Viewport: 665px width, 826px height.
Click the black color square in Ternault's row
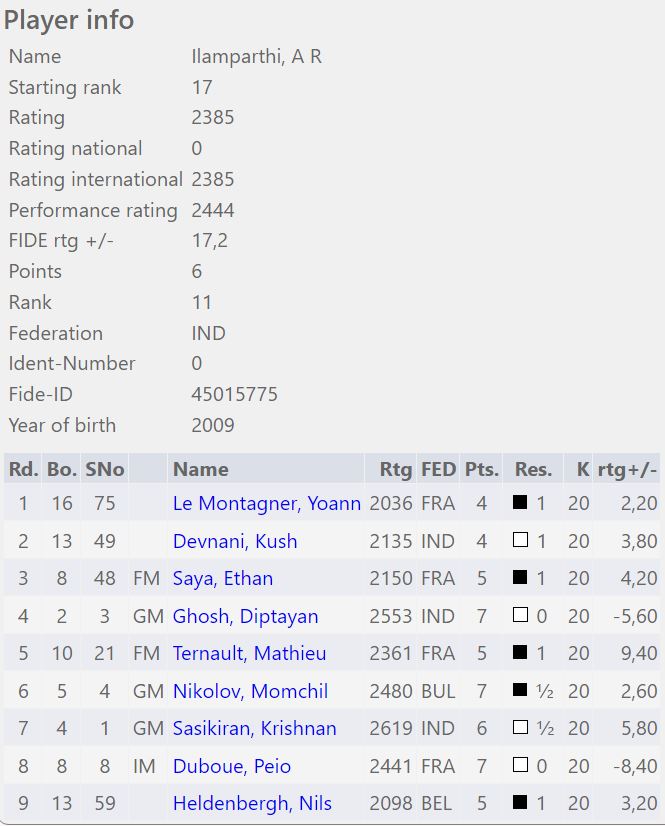coord(520,653)
